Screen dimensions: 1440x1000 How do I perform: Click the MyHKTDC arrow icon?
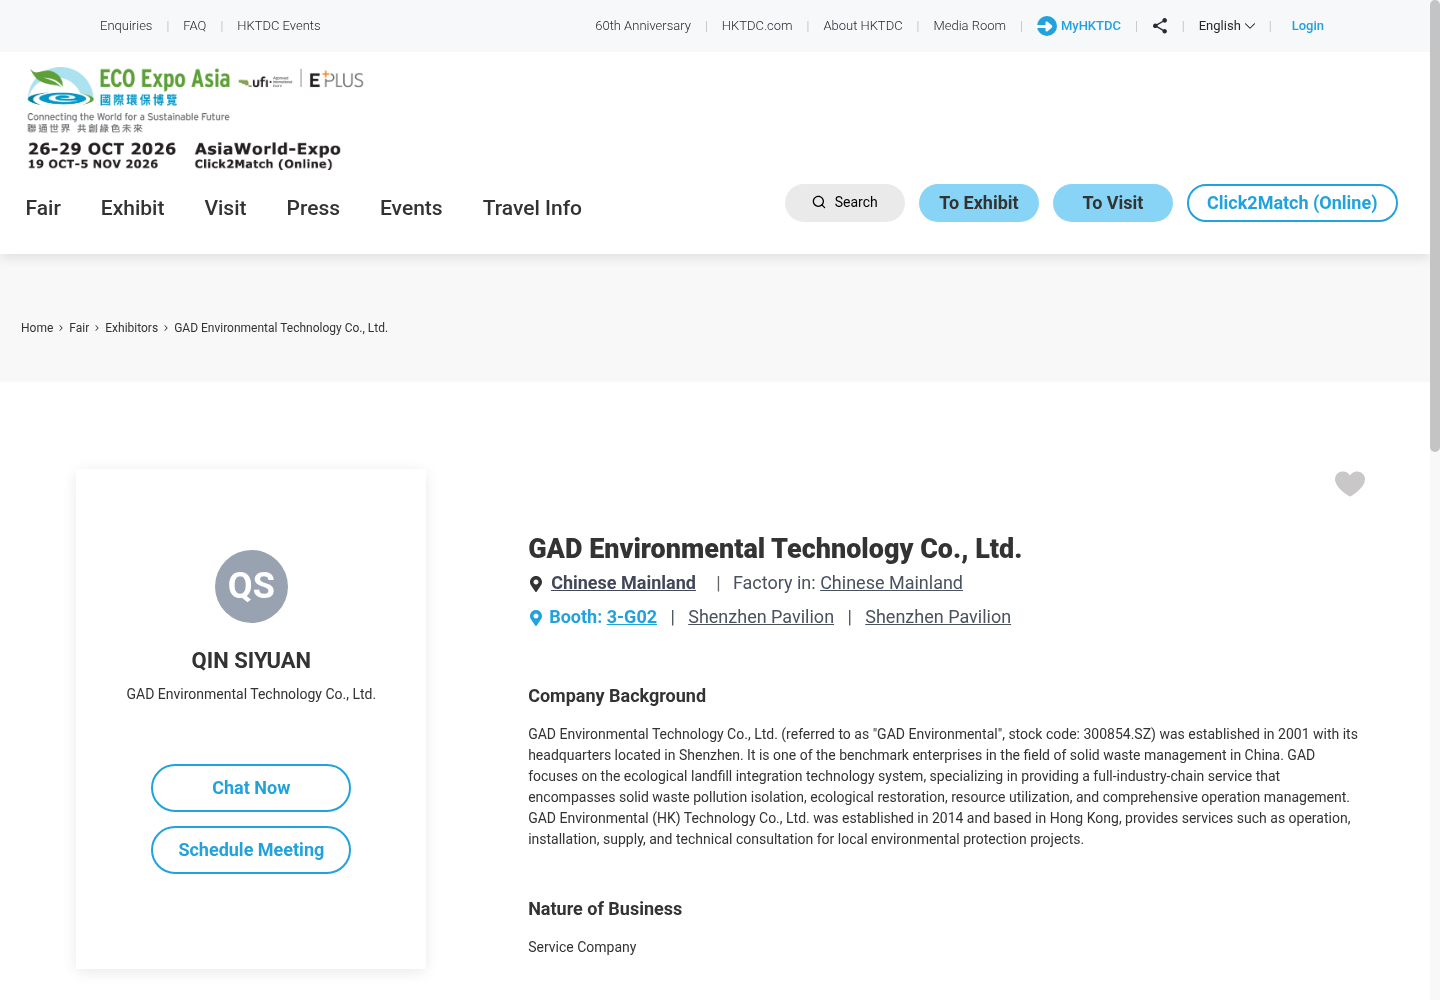pyautogui.click(x=1047, y=26)
